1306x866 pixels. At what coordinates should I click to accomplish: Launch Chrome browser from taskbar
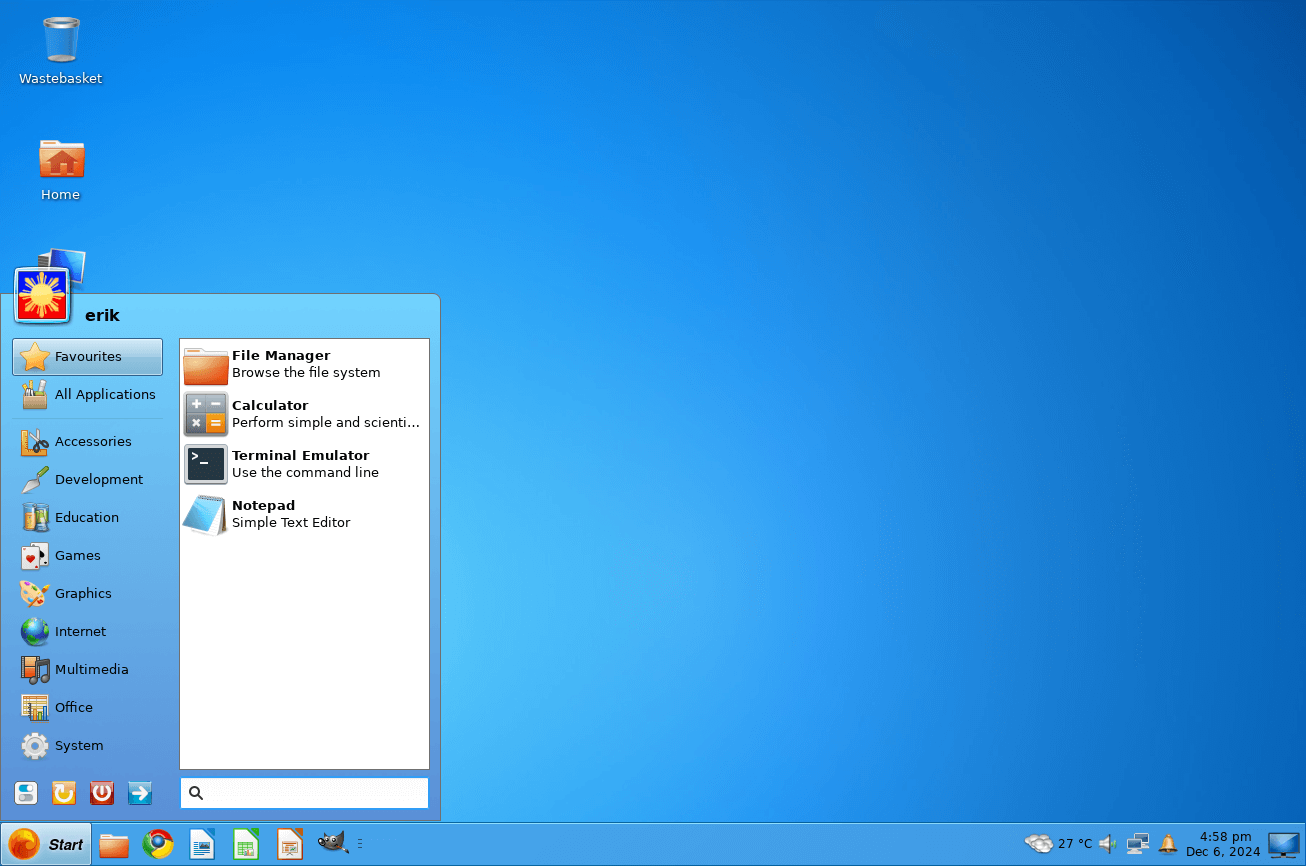click(x=158, y=845)
